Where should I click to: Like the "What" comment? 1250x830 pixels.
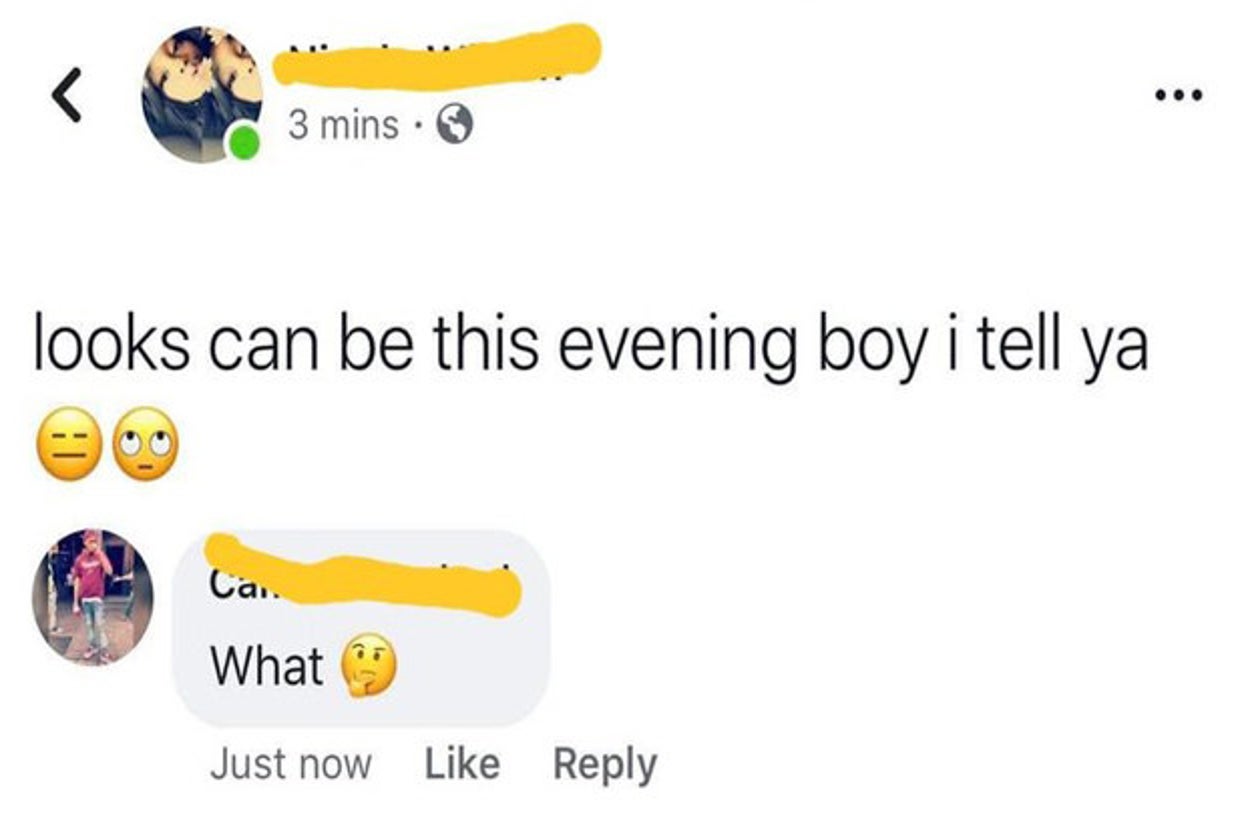tap(462, 764)
